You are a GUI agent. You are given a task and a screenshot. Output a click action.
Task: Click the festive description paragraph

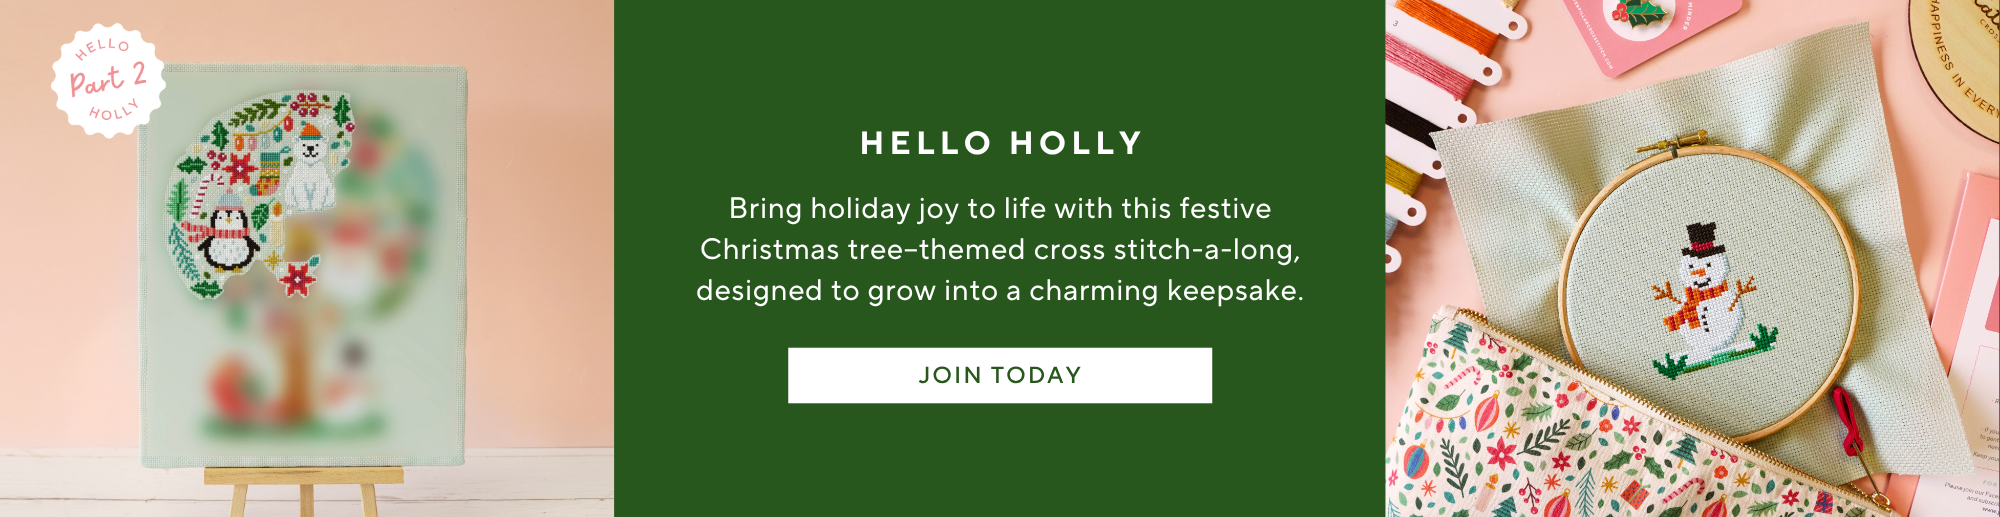pos(1000,249)
